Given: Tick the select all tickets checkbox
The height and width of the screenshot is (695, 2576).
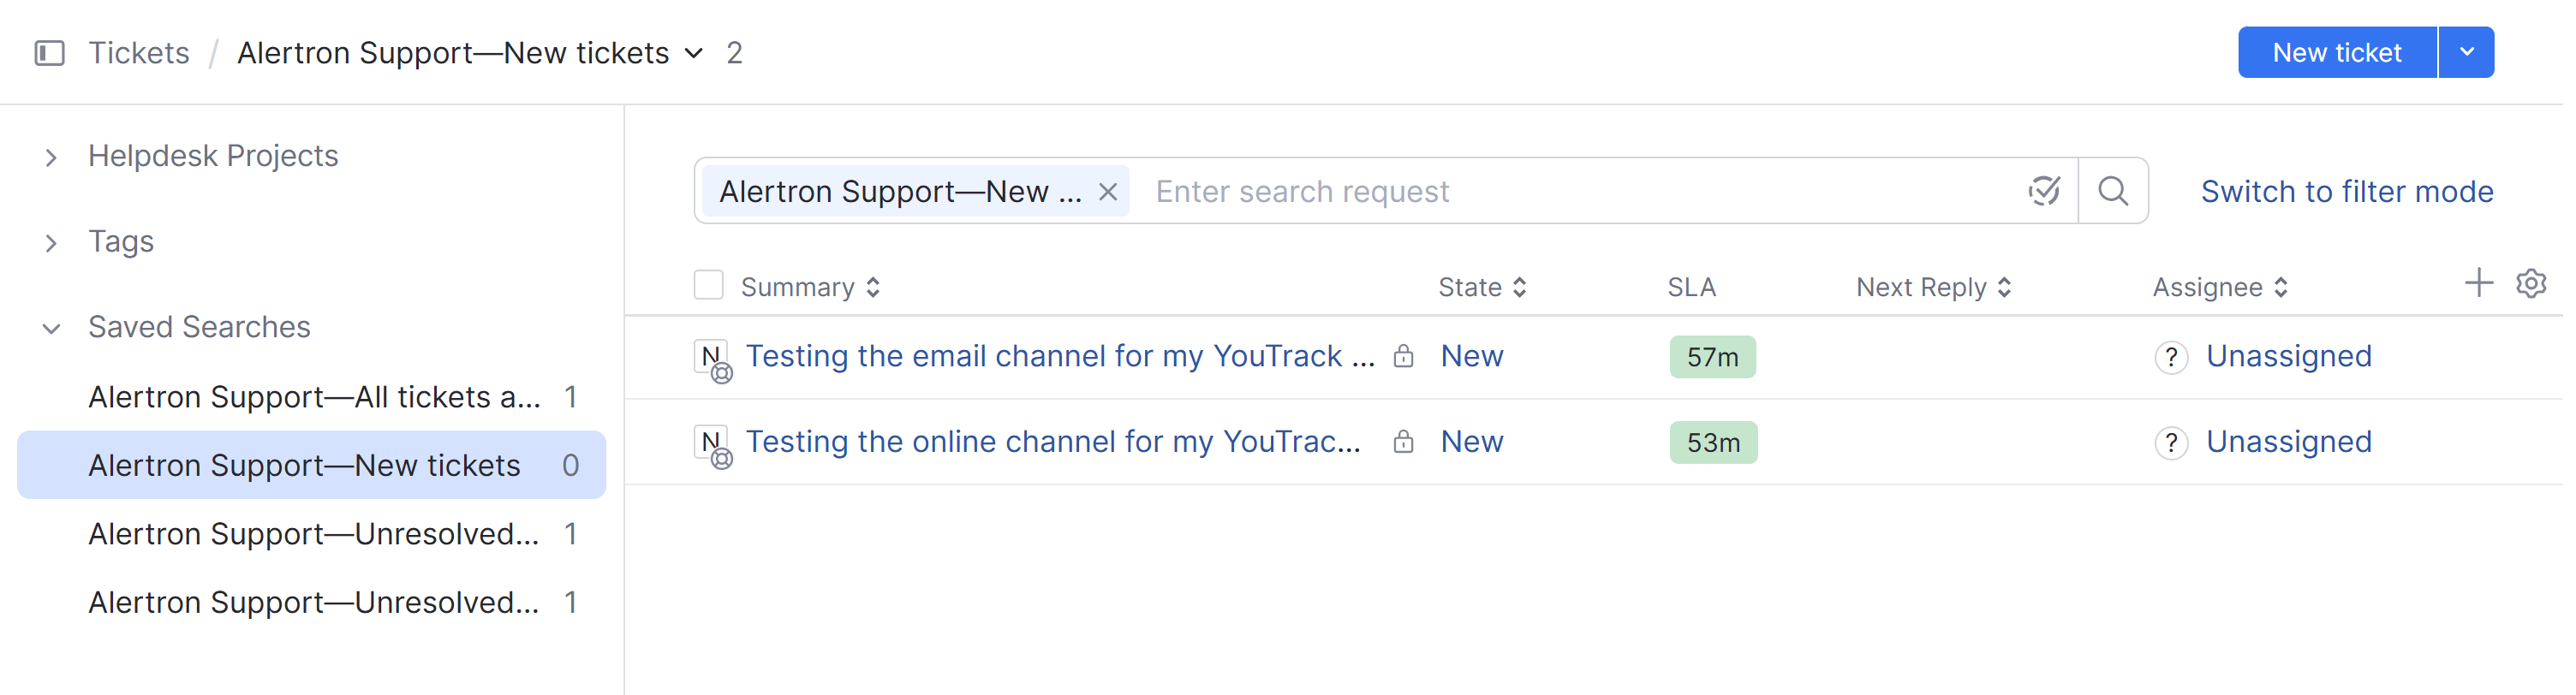Looking at the screenshot, I should click(708, 286).
